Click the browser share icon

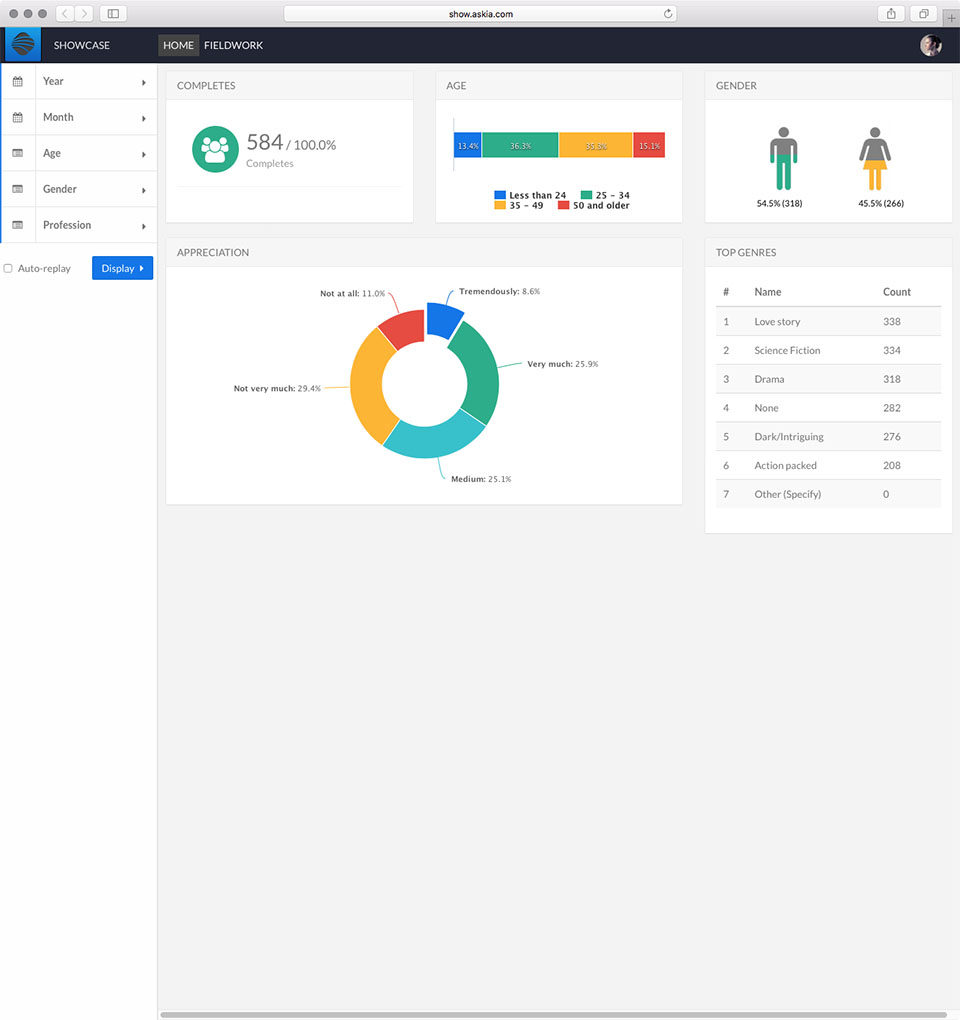click(891, 14)
